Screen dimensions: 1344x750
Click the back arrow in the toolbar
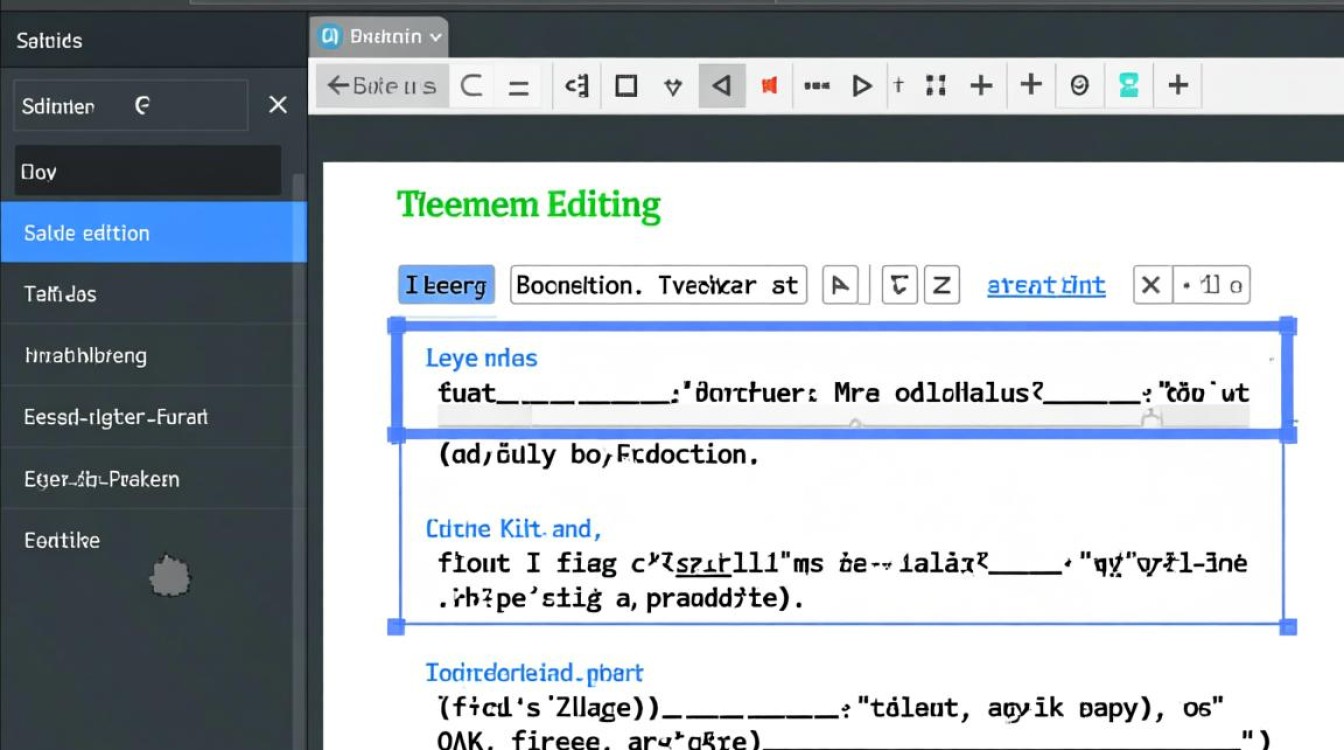[x=338, y=86]
